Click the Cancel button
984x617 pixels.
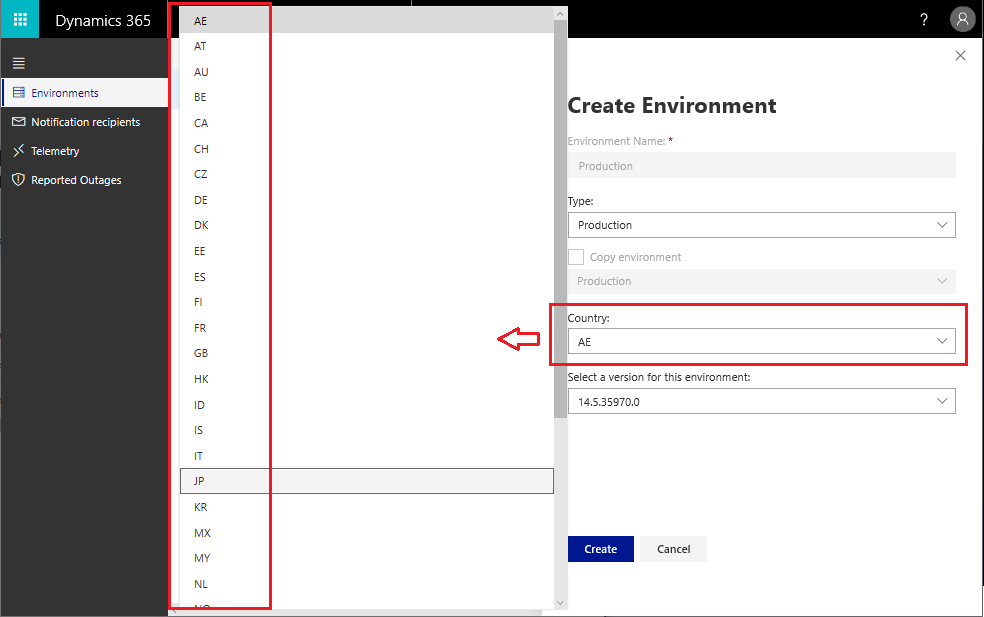pos(673,549)
